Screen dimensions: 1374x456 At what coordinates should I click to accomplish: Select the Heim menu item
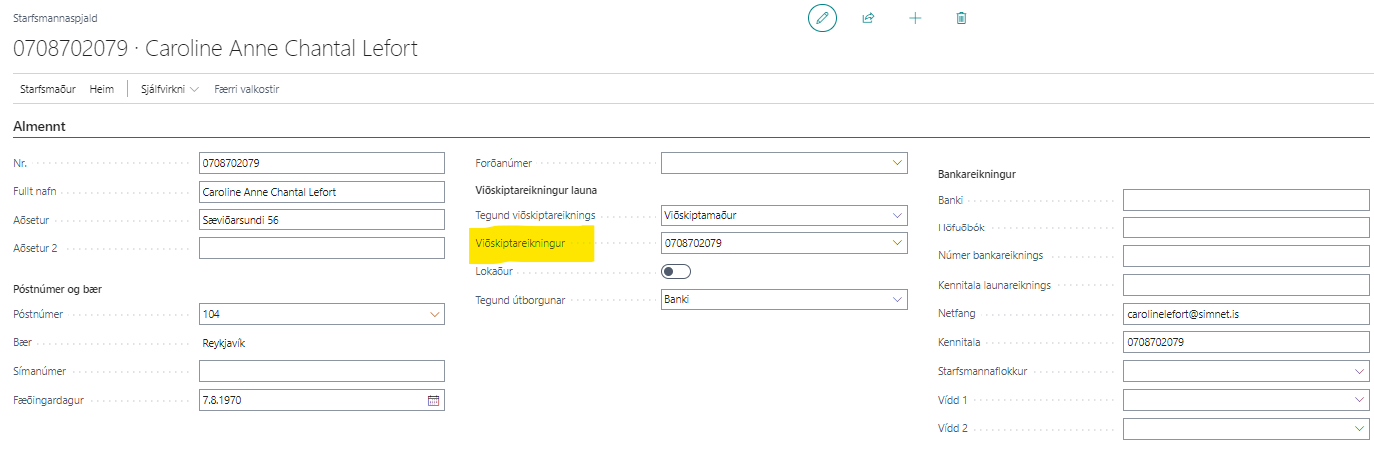point(101,89)
